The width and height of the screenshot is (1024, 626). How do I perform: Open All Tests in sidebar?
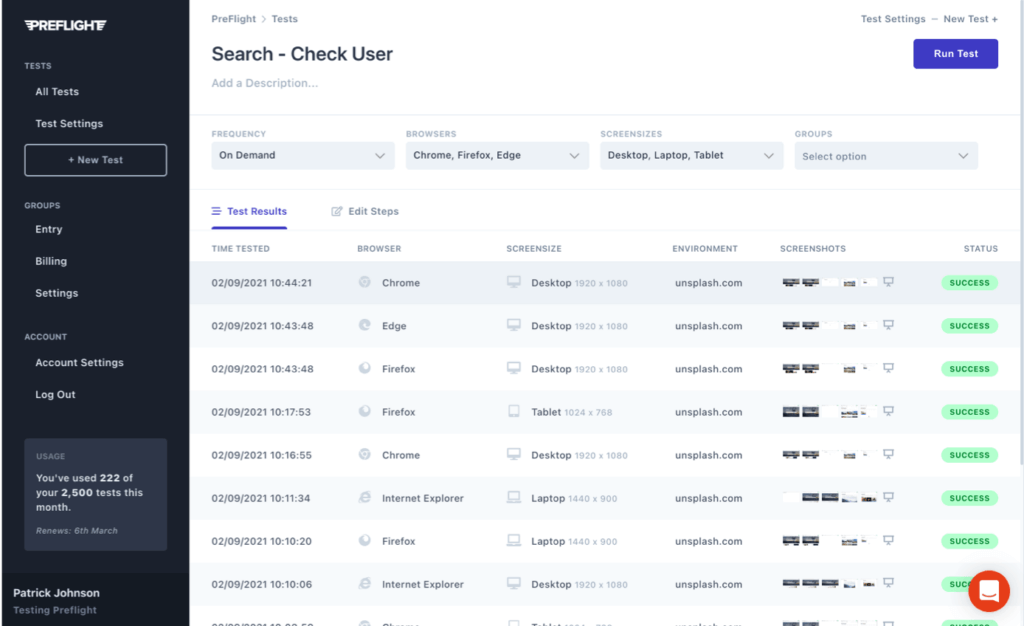[x=57, y=92]
